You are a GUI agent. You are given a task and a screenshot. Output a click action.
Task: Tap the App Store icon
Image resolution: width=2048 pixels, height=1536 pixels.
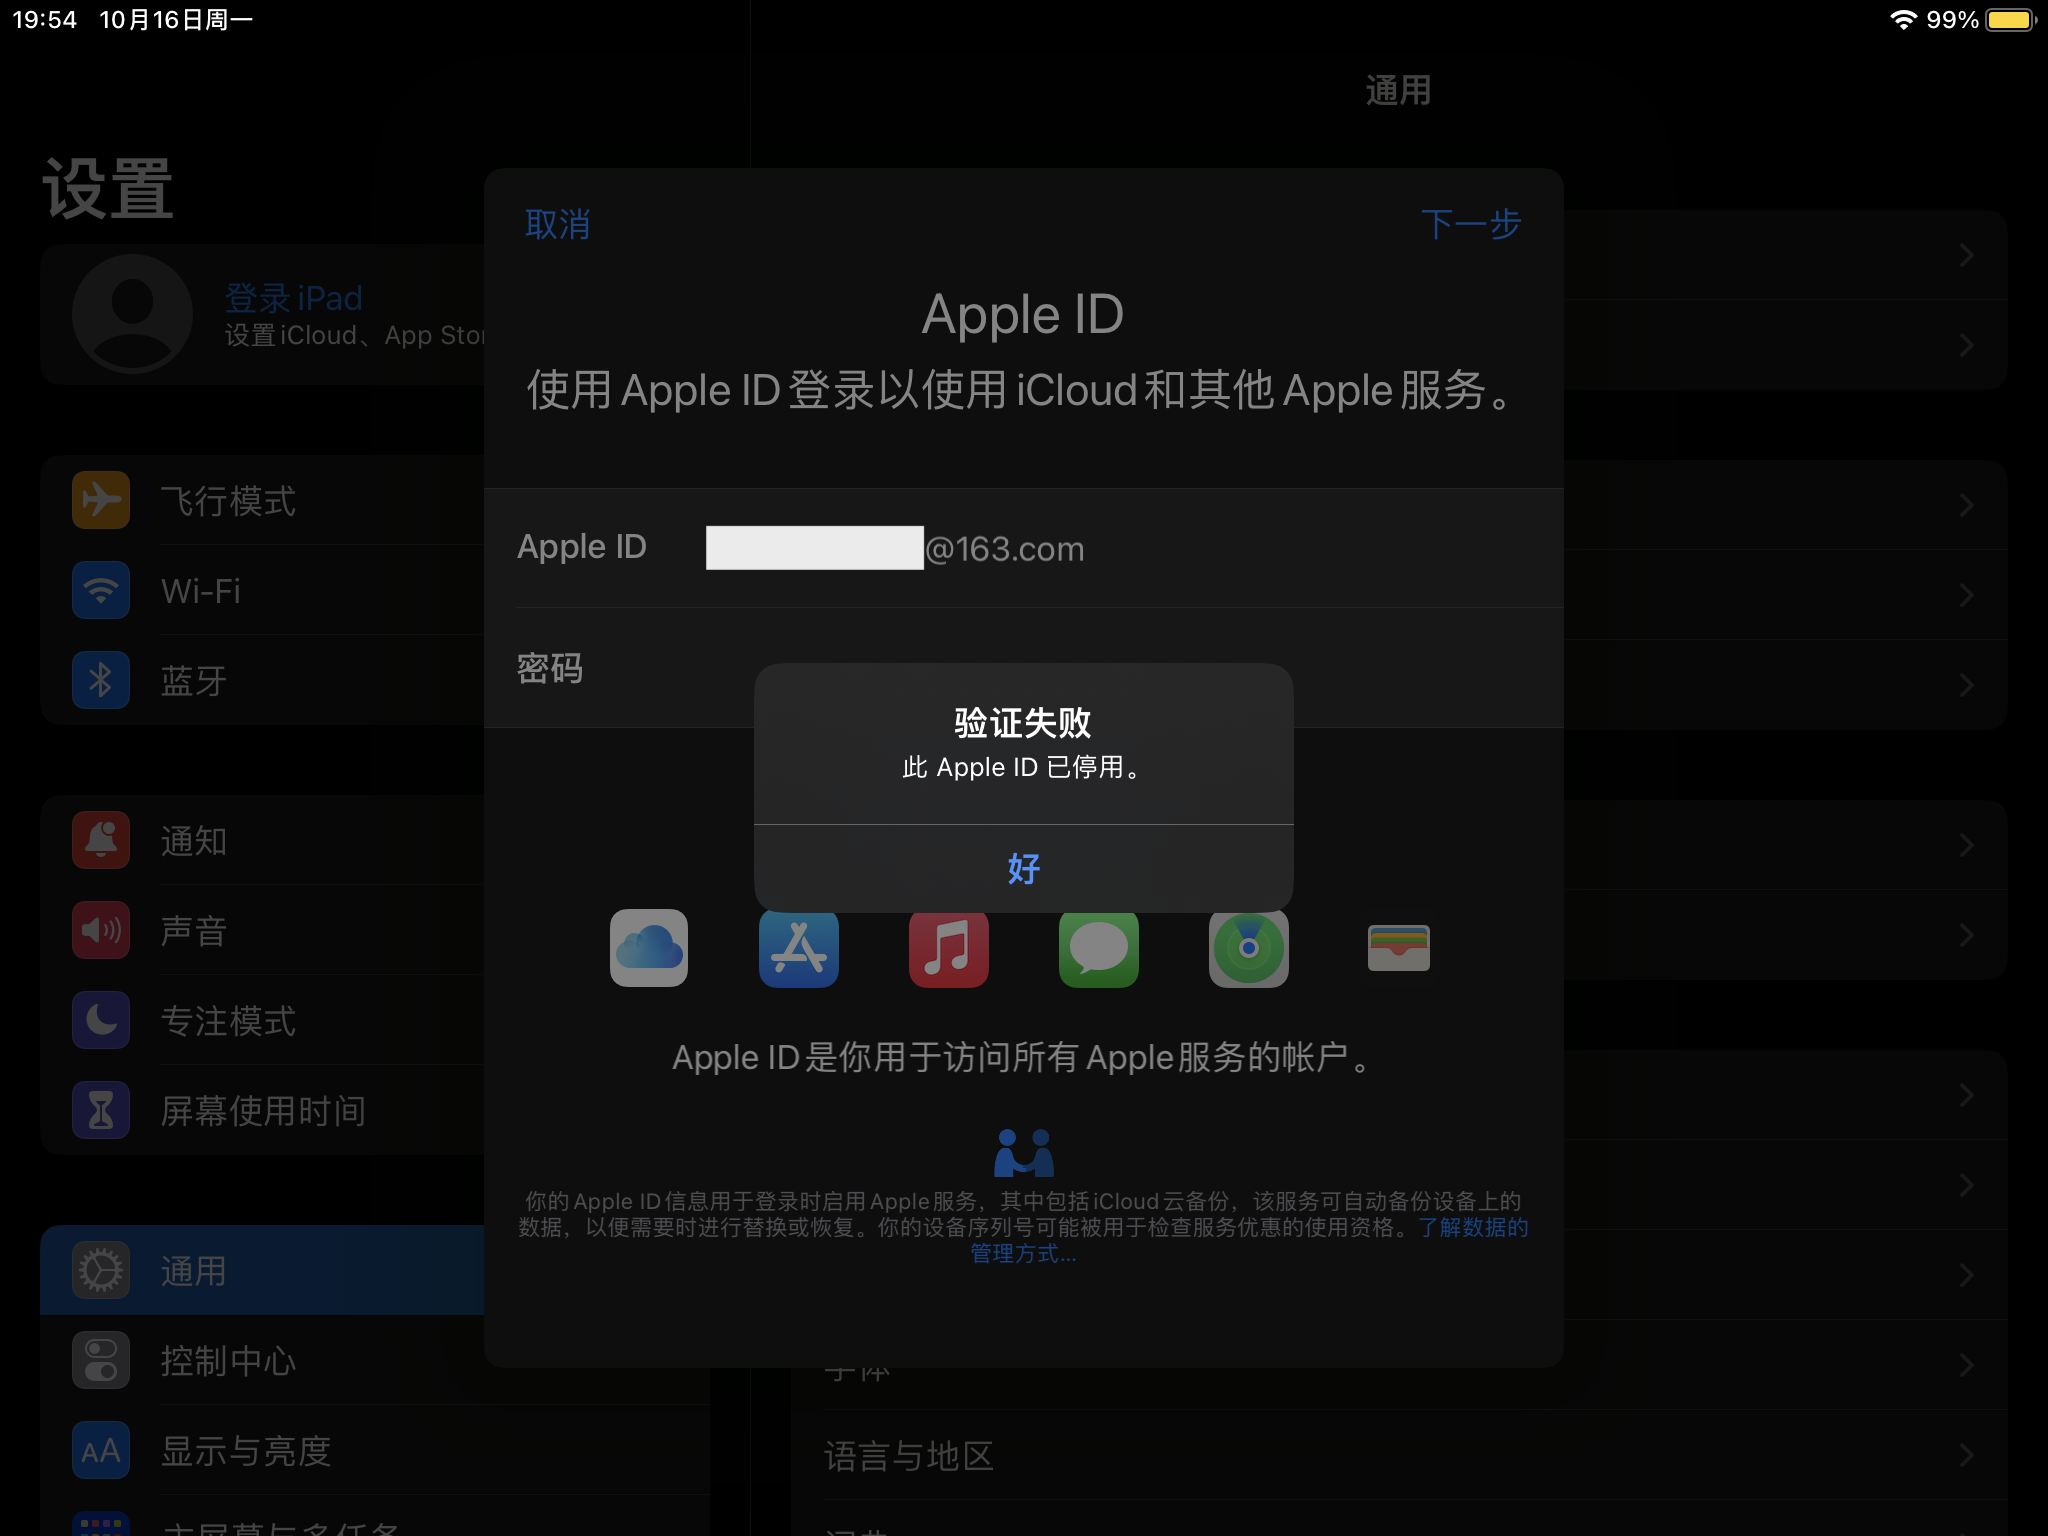[798, 948]
